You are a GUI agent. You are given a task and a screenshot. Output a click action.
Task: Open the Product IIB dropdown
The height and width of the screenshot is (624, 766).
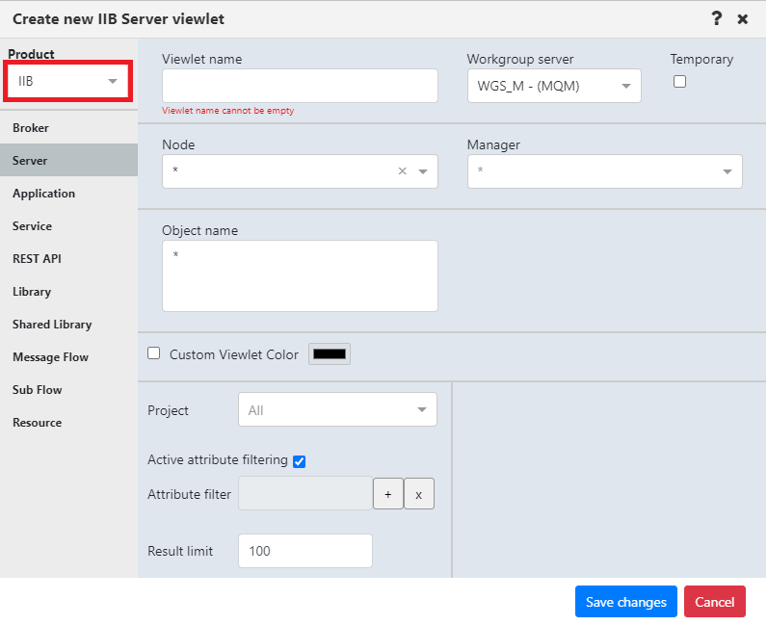(68, 81)
